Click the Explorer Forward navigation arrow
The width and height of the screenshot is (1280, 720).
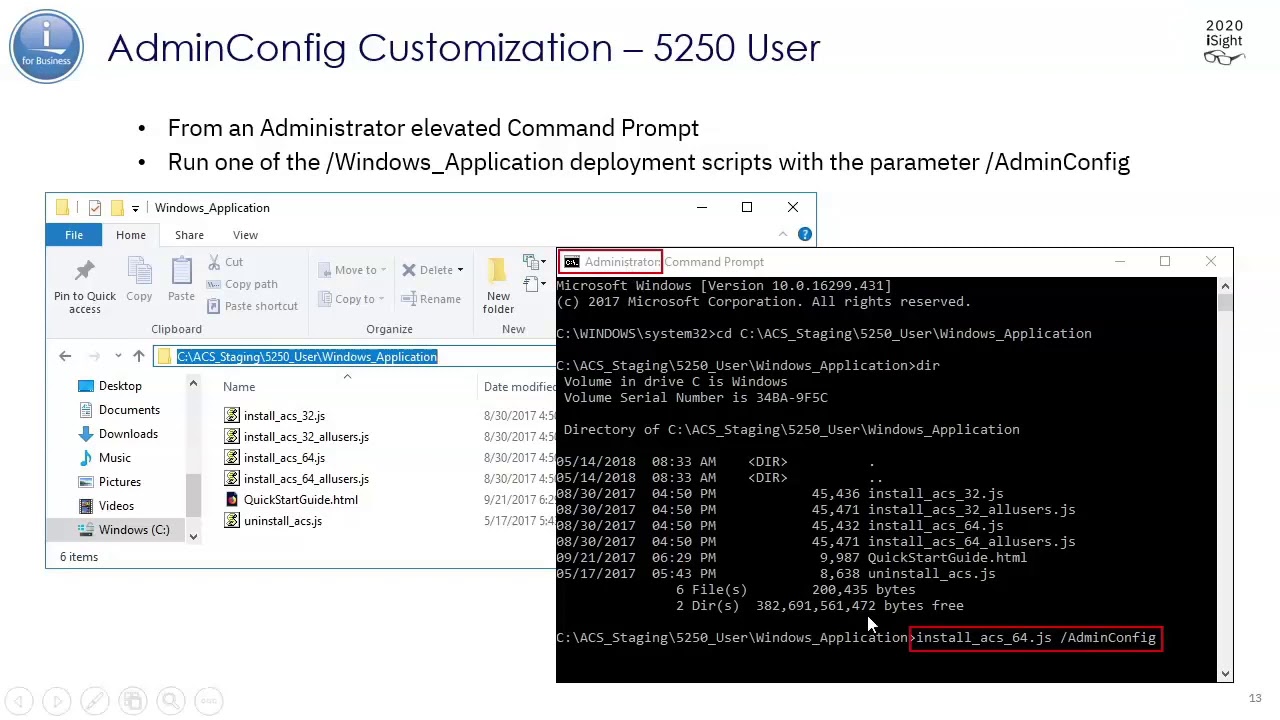[x=94, y=356]
